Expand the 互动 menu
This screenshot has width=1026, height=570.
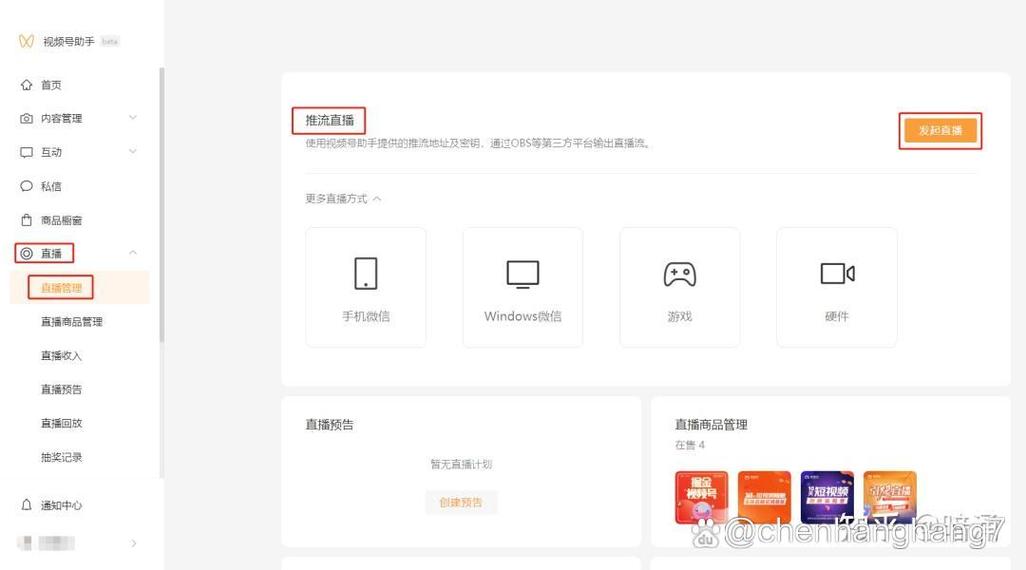pyautogui.click(x=133, y=152)
